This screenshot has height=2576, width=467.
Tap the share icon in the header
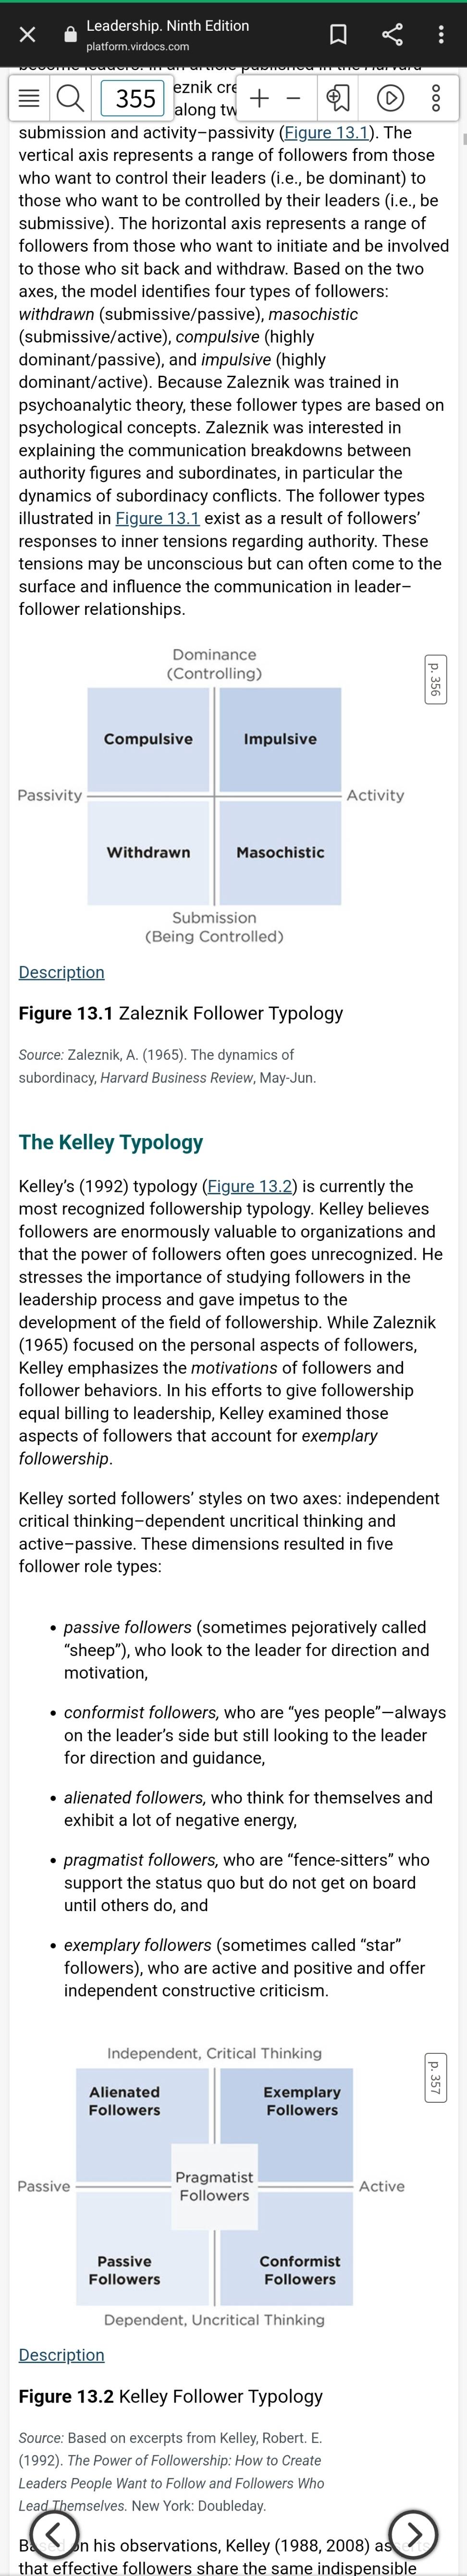point(392,35)
